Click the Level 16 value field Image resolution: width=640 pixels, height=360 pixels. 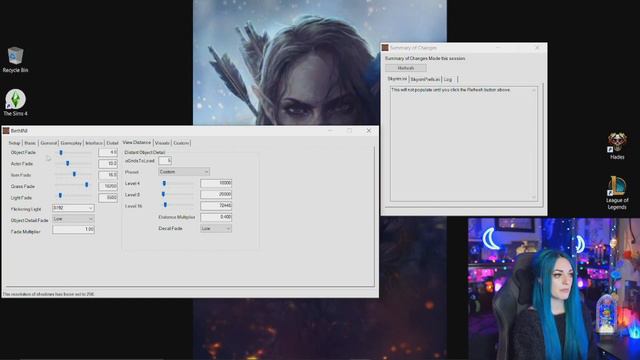[216, 206]
